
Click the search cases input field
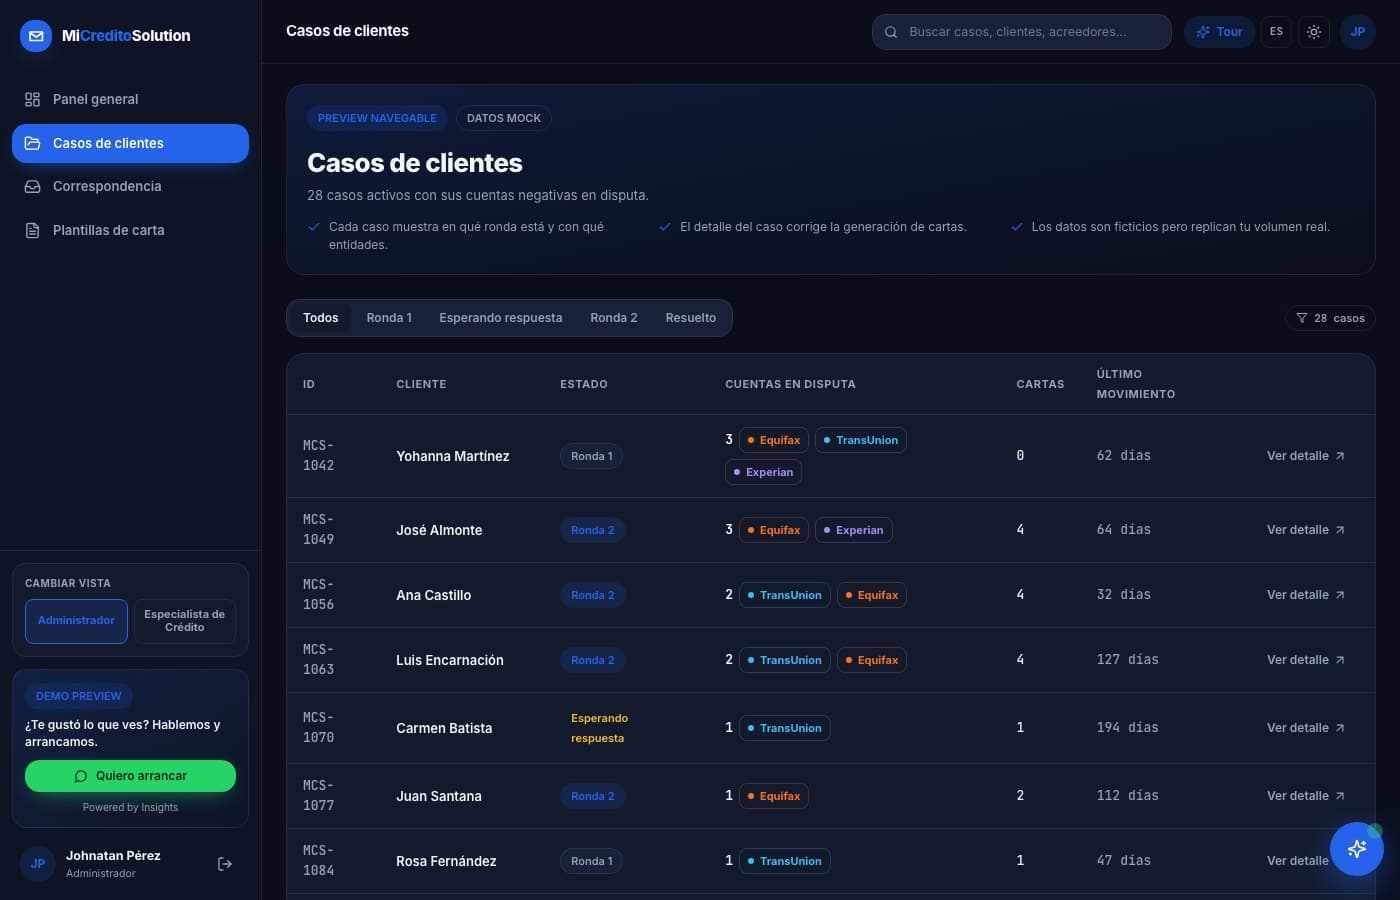[x=1022, y=32]
